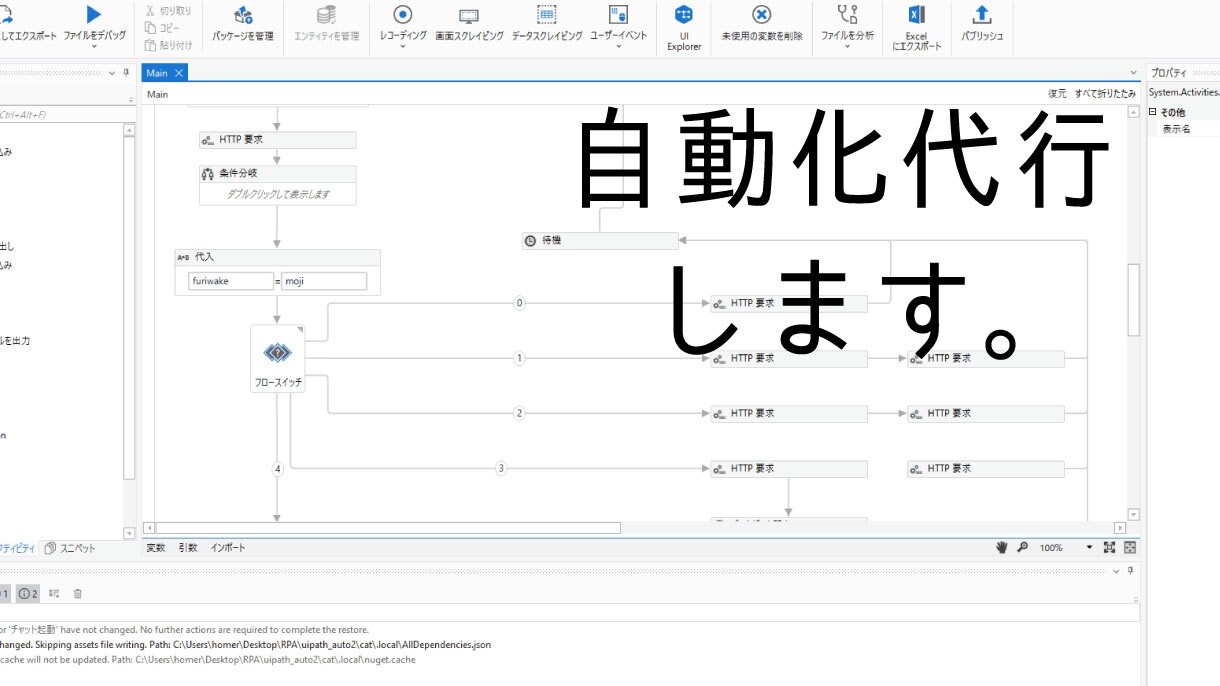Viewport: 1220px width, 686px height.
Task: Click the furiwake field in 代入
Action: 231,281
